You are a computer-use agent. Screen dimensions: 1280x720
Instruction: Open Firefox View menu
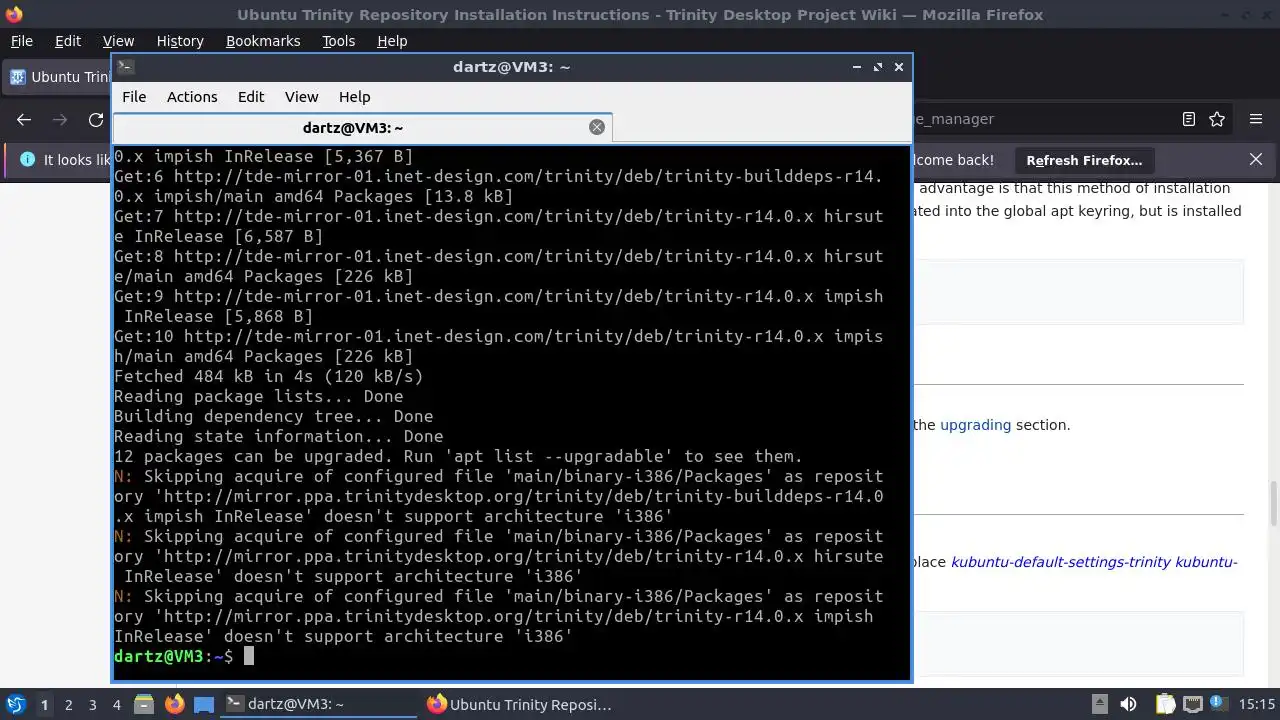[x=118, y=41]
